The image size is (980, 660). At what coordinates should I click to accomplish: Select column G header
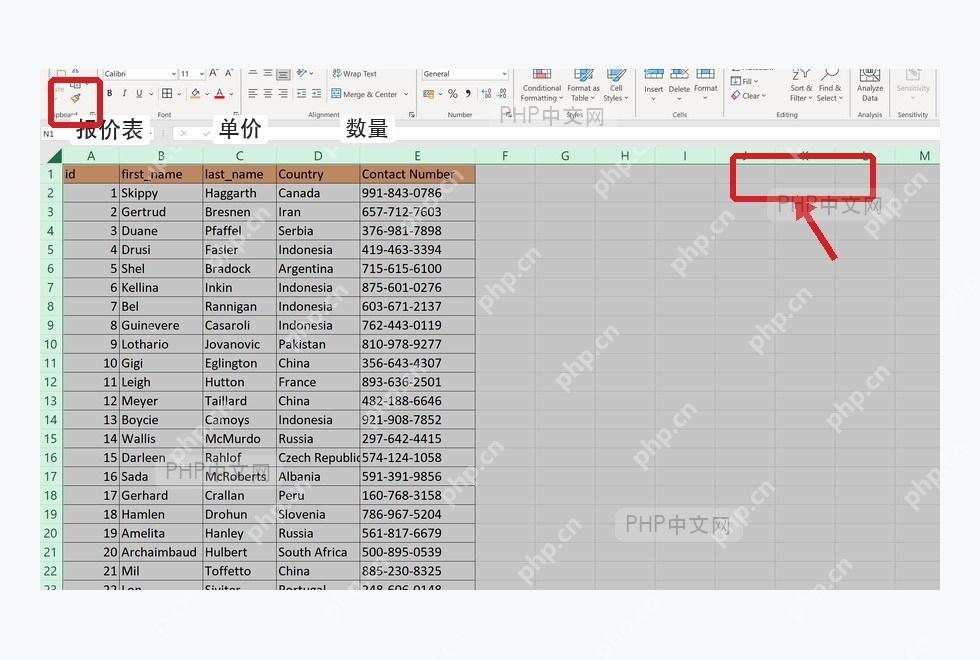(x=565, y=156)
